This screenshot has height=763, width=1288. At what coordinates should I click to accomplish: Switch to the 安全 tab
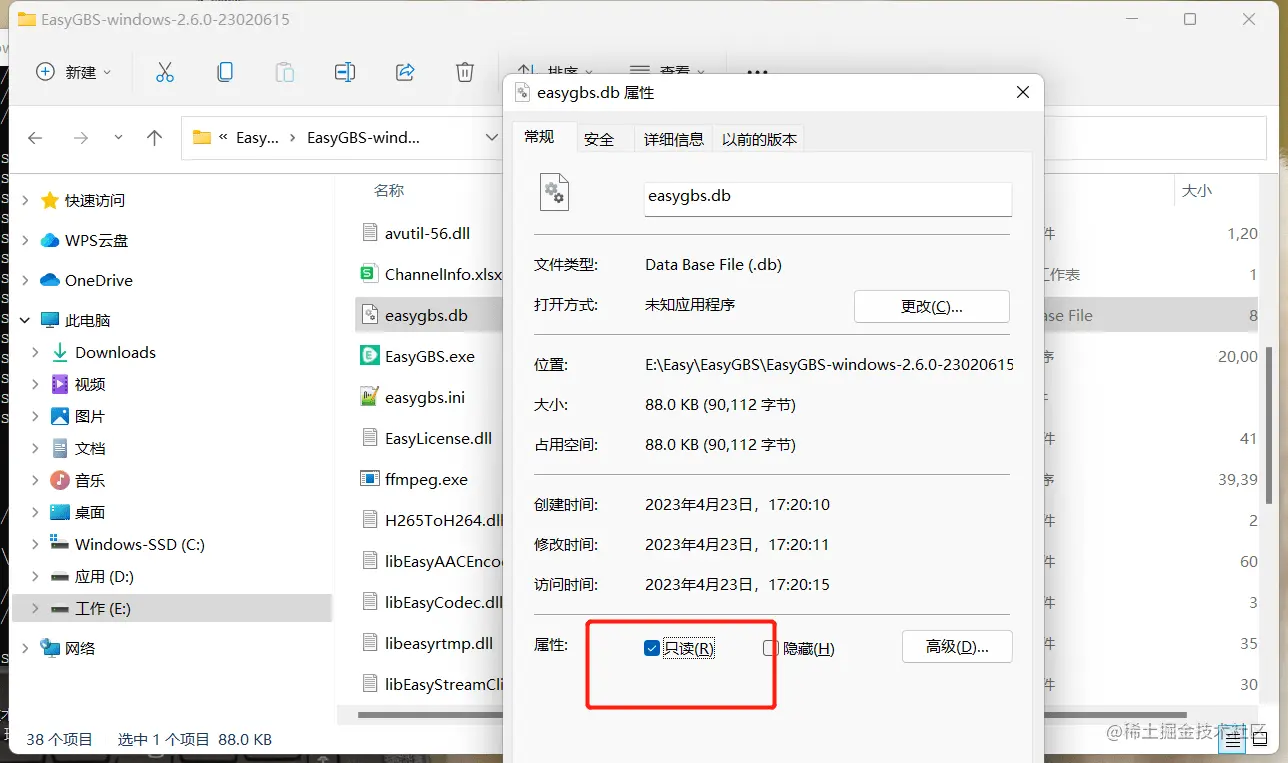tap(599, 139)
